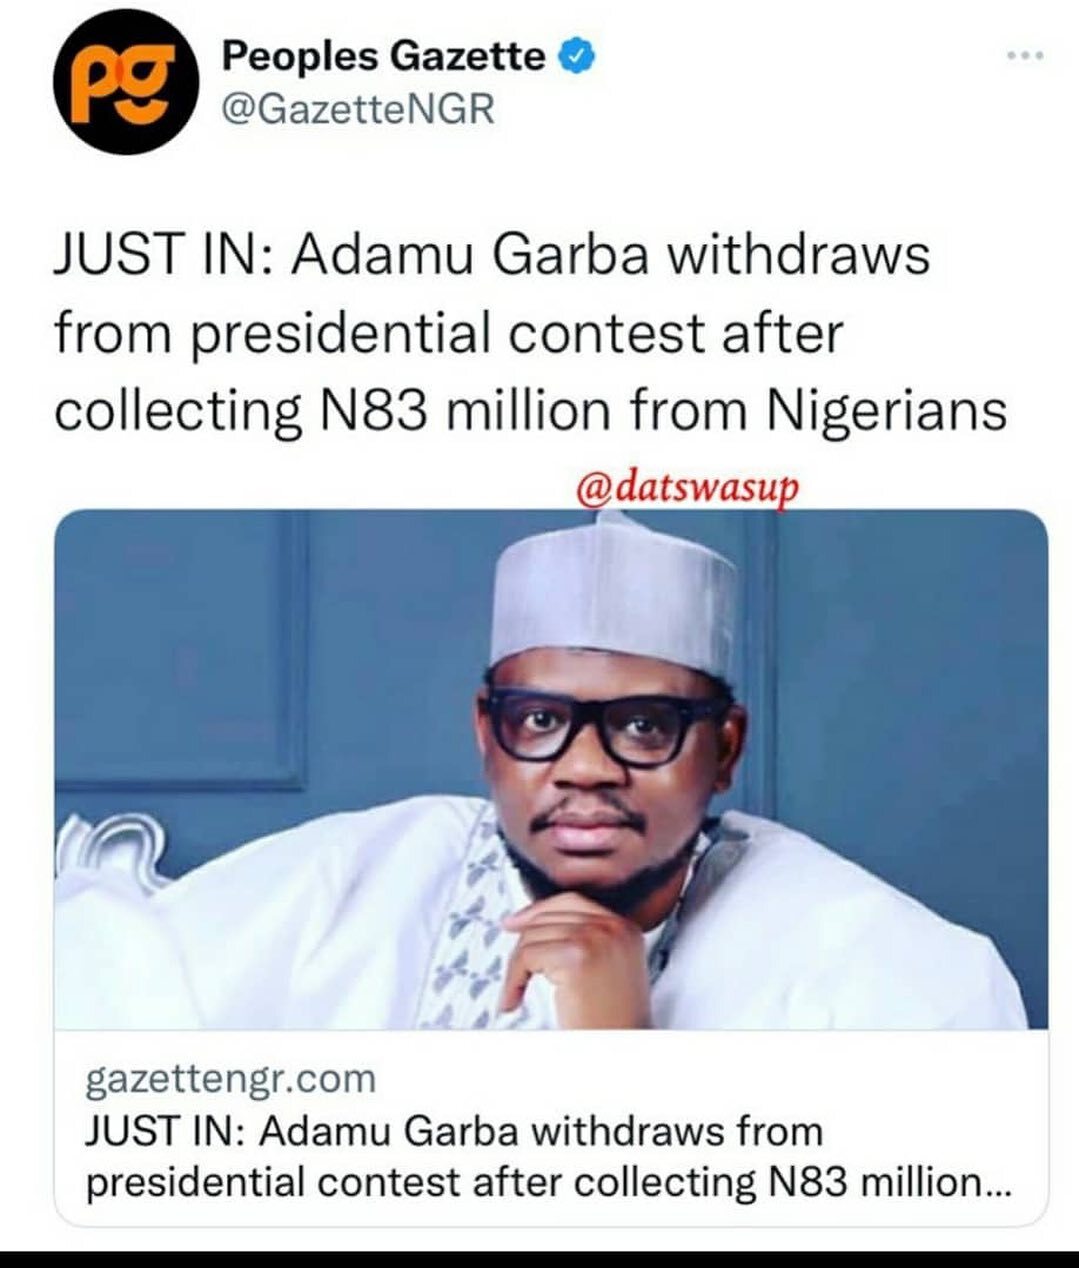Image resolution: width=1079 pixels, height=1268 pixels.
Task: Click the card's truncated "N83 million..." text
Action: (891, 1183)
